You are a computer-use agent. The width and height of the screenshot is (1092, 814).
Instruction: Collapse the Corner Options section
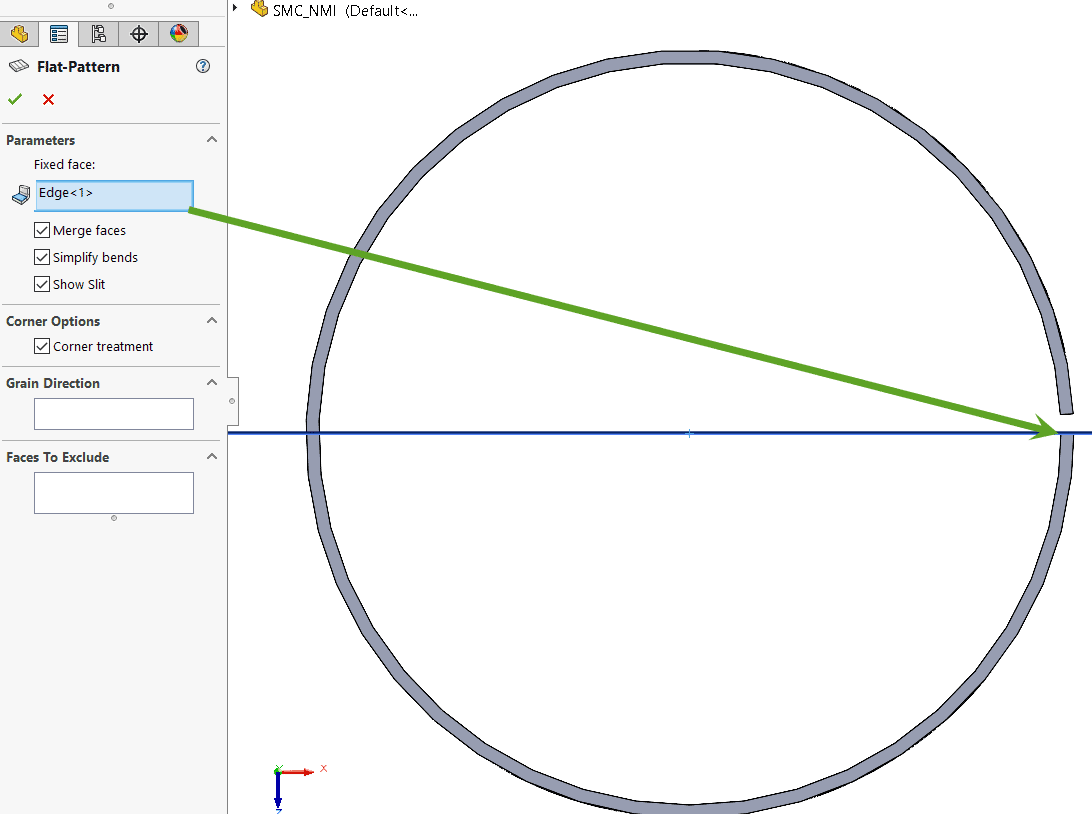pyautogui.click(x=212, y=320)
